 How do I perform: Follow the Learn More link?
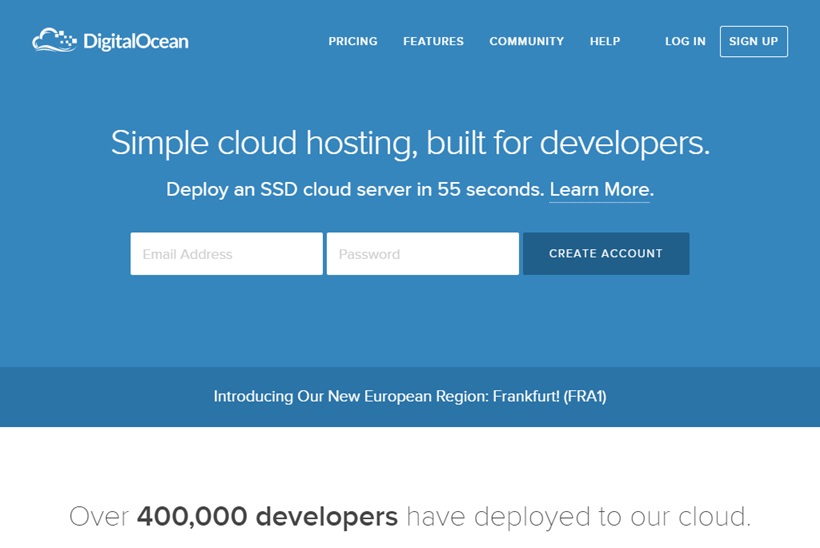[600, 189]
